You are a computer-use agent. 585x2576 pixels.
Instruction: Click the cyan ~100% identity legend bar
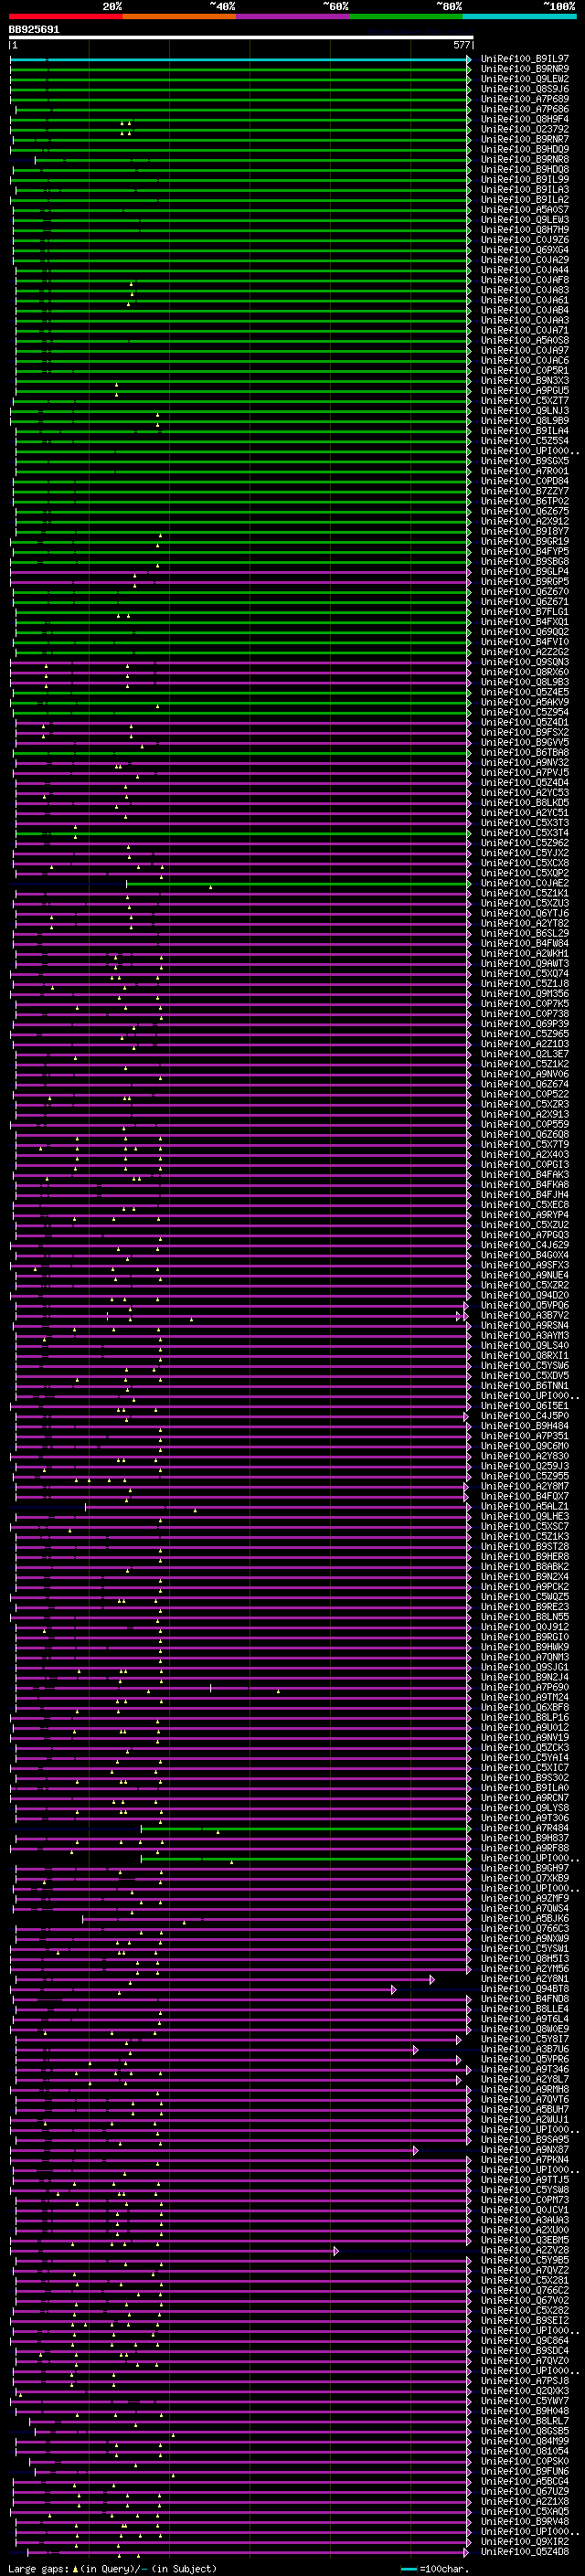point(519,16)
